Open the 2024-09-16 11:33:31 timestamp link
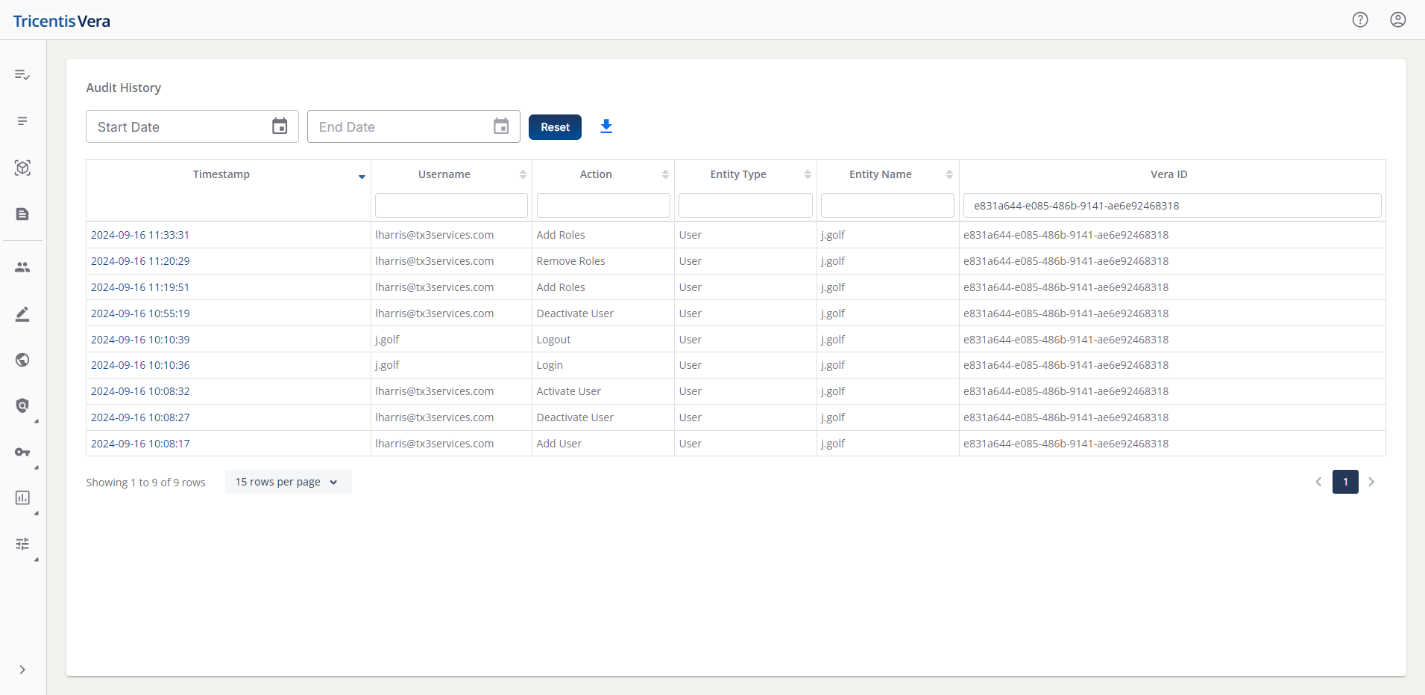Screen dimensions: 1425x695 (140, 235)
